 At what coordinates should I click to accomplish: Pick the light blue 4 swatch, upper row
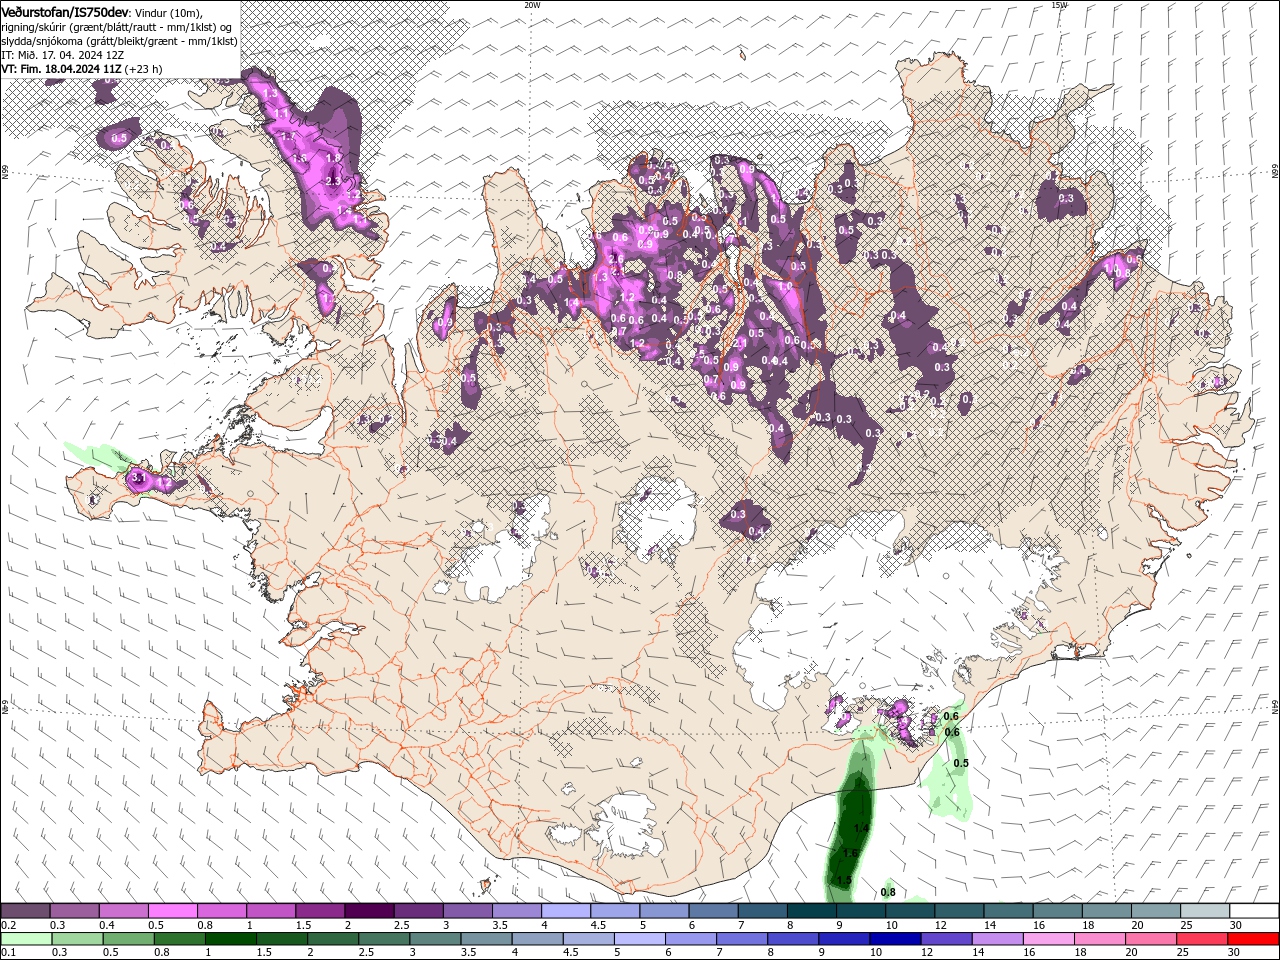(x=566, y=911)
